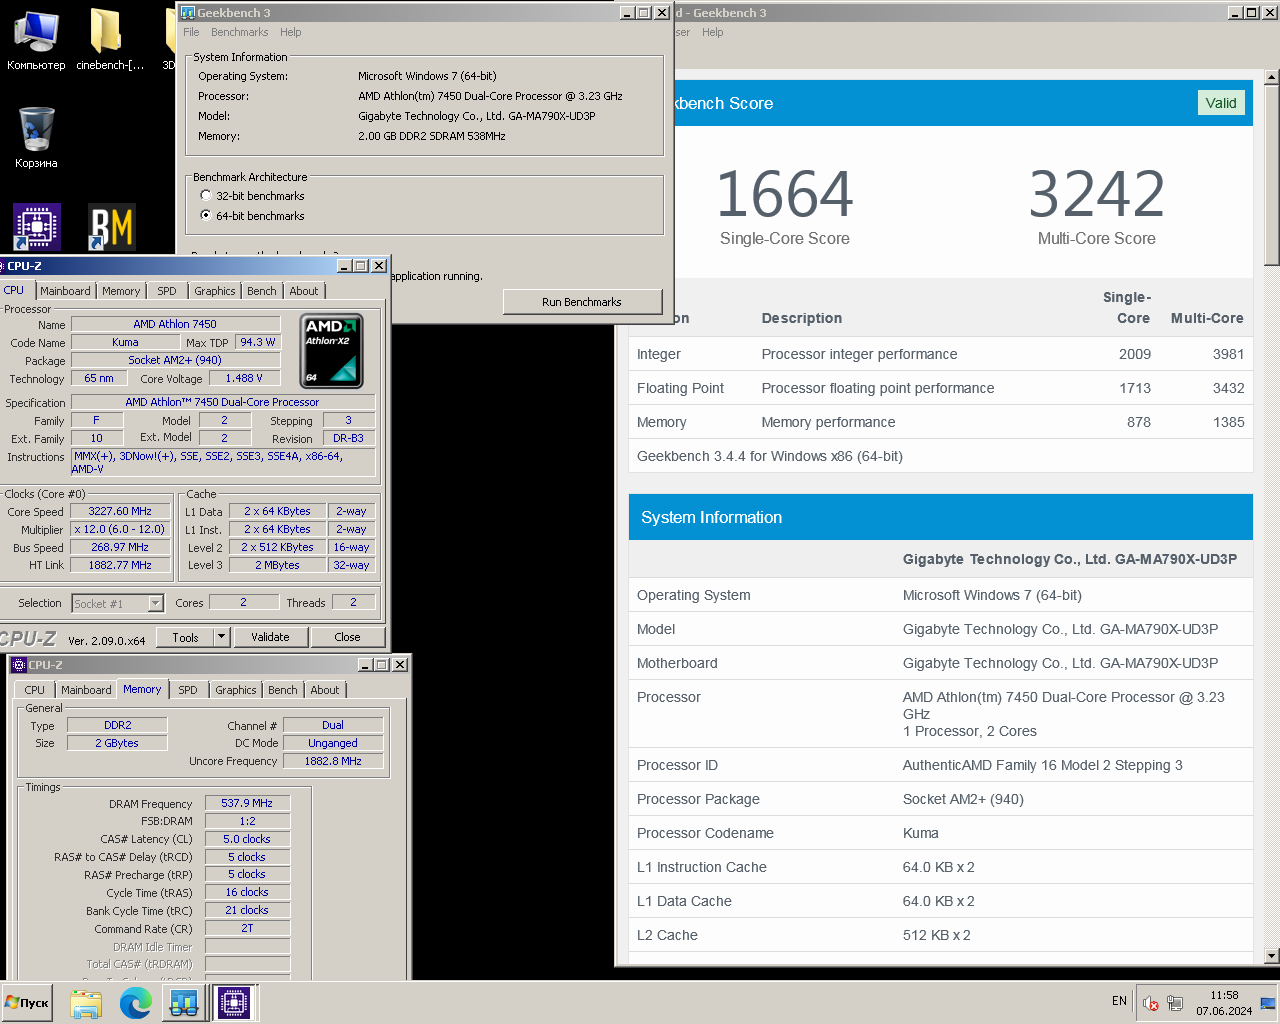This screenshot has height=1024, width=1280.
Task: Open File Explorer from the taskbar
Action: (86, 1003)
